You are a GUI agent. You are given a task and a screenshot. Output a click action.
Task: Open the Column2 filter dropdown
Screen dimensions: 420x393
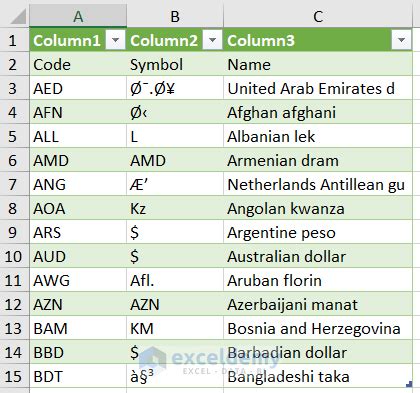pyautogui.click(x=212, y=40)
